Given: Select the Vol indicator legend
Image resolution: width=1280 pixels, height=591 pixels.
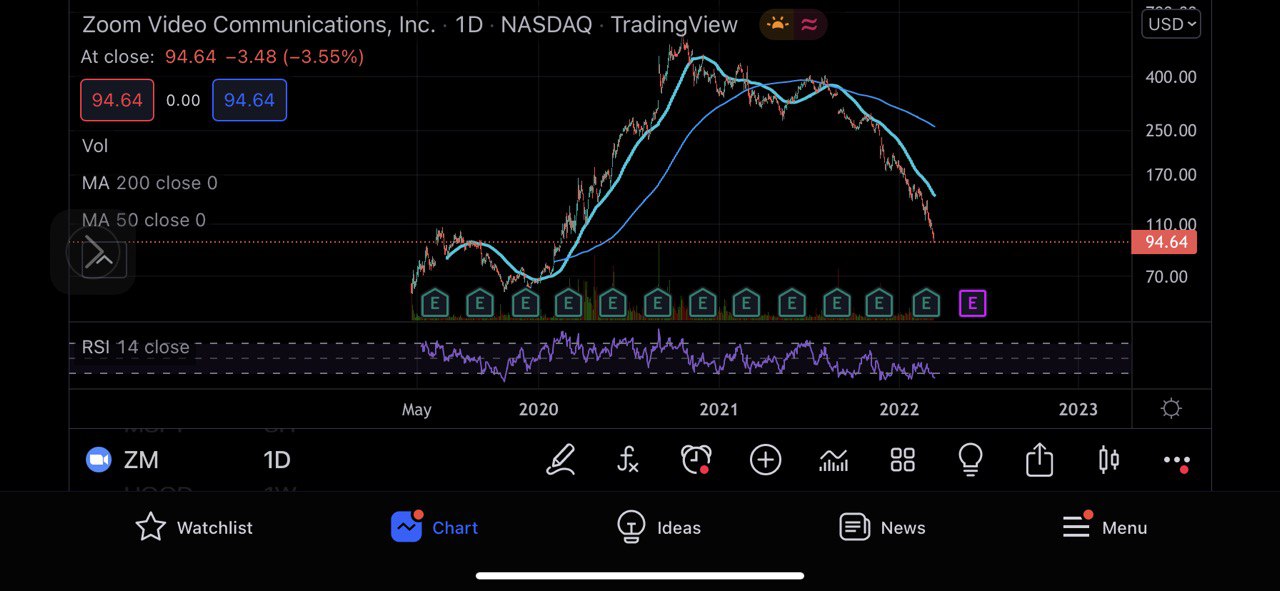Looking at the screenshot, I should click(x=95, y=146).
